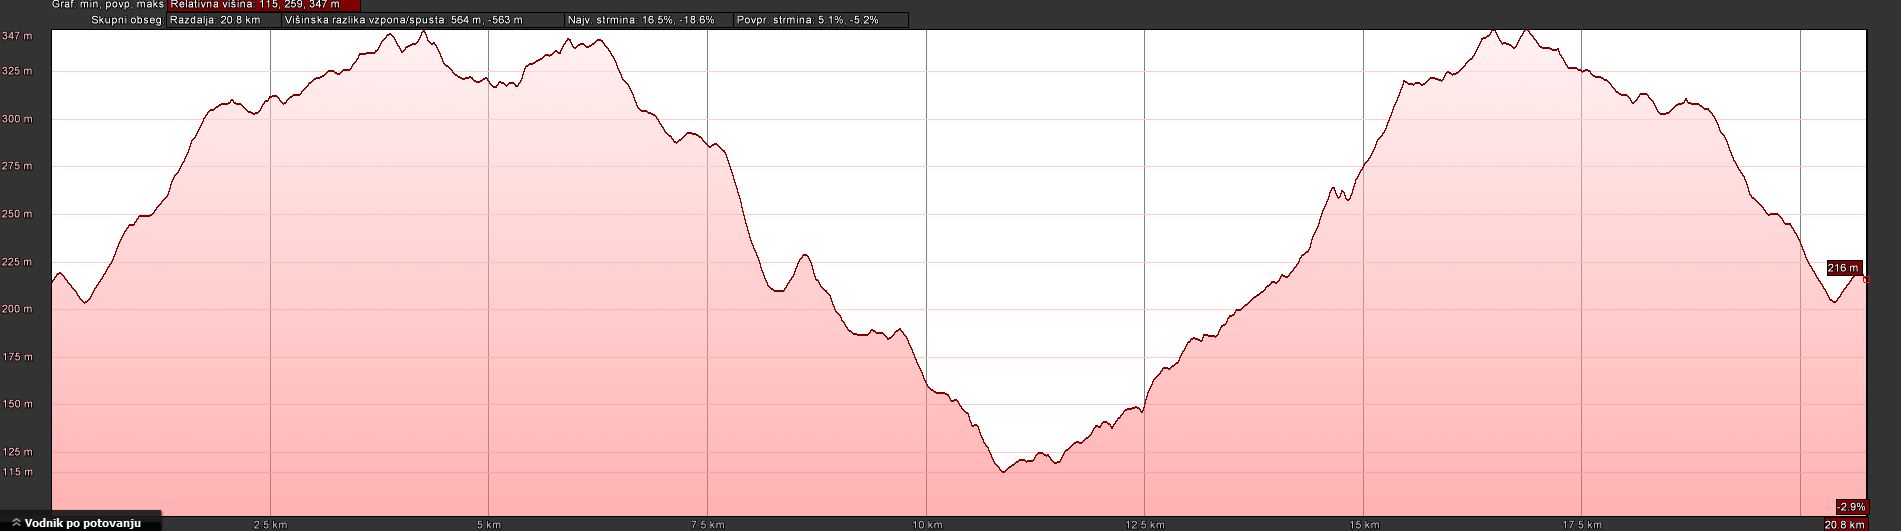This screenshot has width=1901, height=531.
Task: Click the small red cursor marker on the profile line
Action: [1866, 280]
